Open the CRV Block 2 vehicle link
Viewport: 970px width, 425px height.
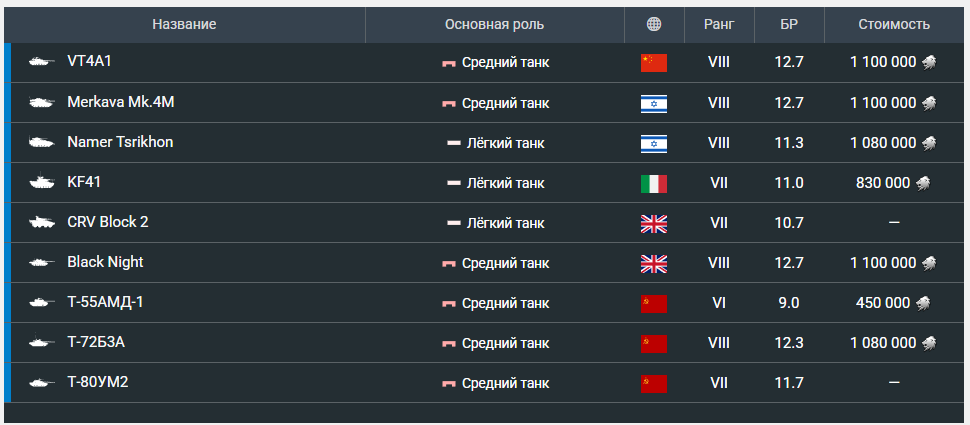point(108,222)
